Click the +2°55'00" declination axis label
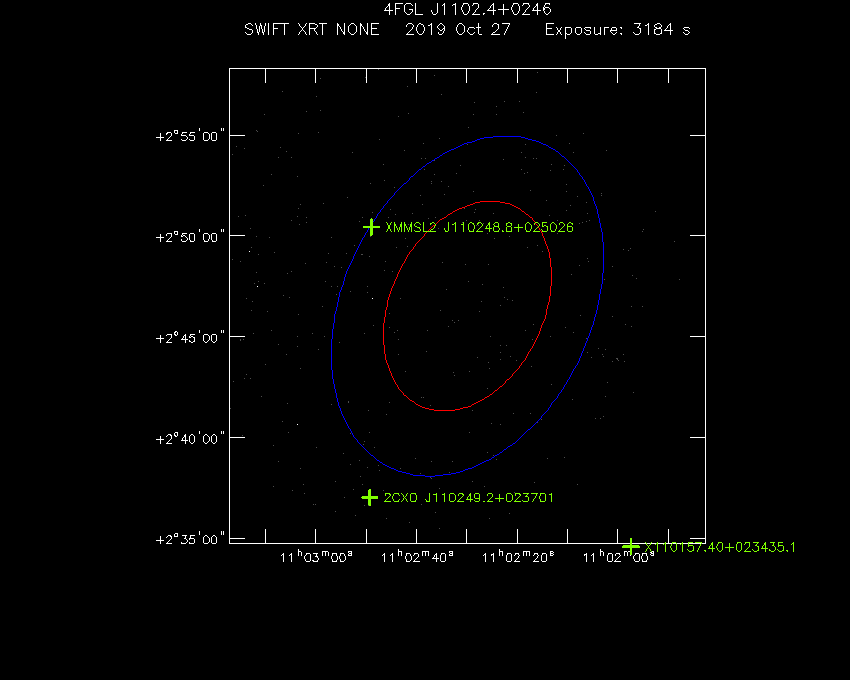Viewport: 850px width, 680px height. click(190, 136)
